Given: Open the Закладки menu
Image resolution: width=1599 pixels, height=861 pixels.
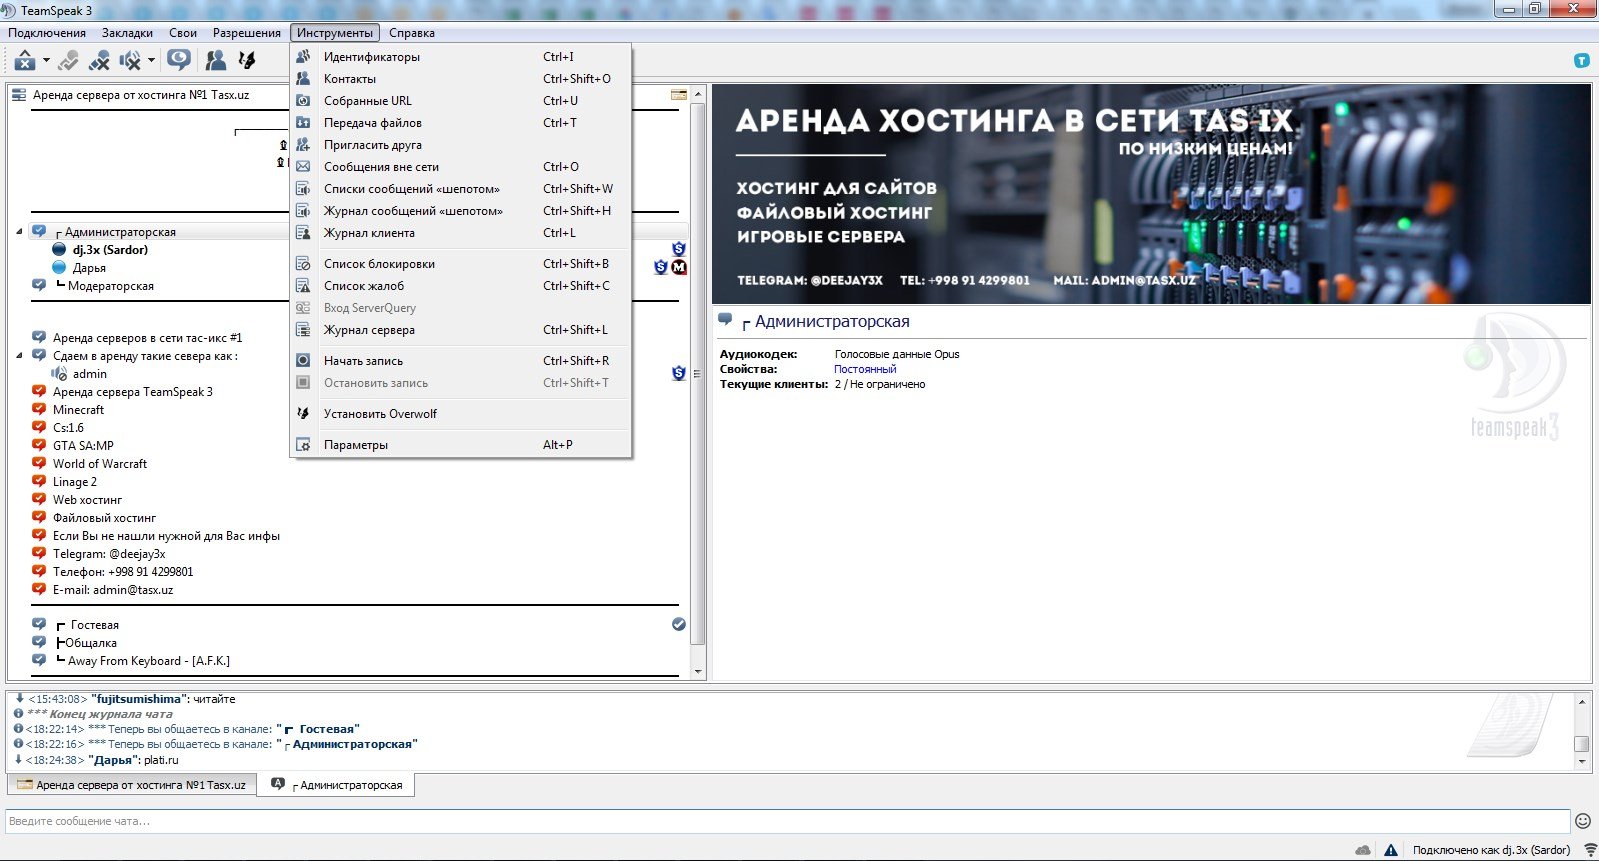Looking at the screenshot, I should pyautogui.click(x=127, y=33).
